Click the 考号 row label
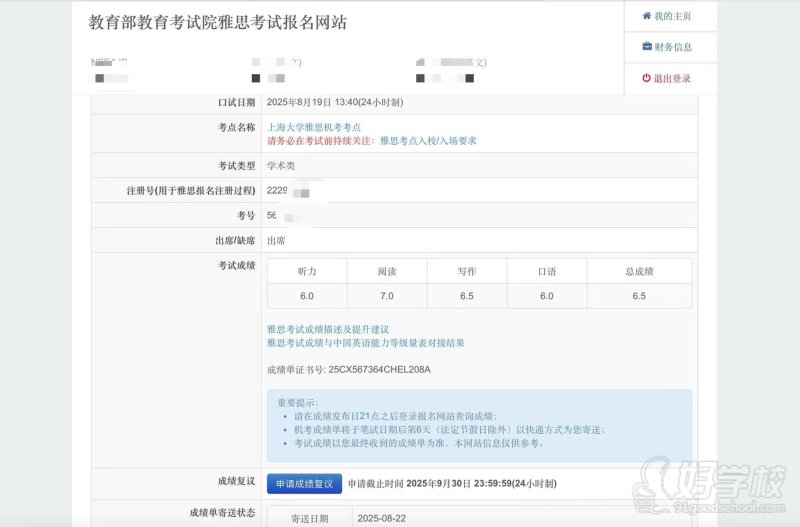Screen dimensions: 800x527 click(x=246, y=215)
